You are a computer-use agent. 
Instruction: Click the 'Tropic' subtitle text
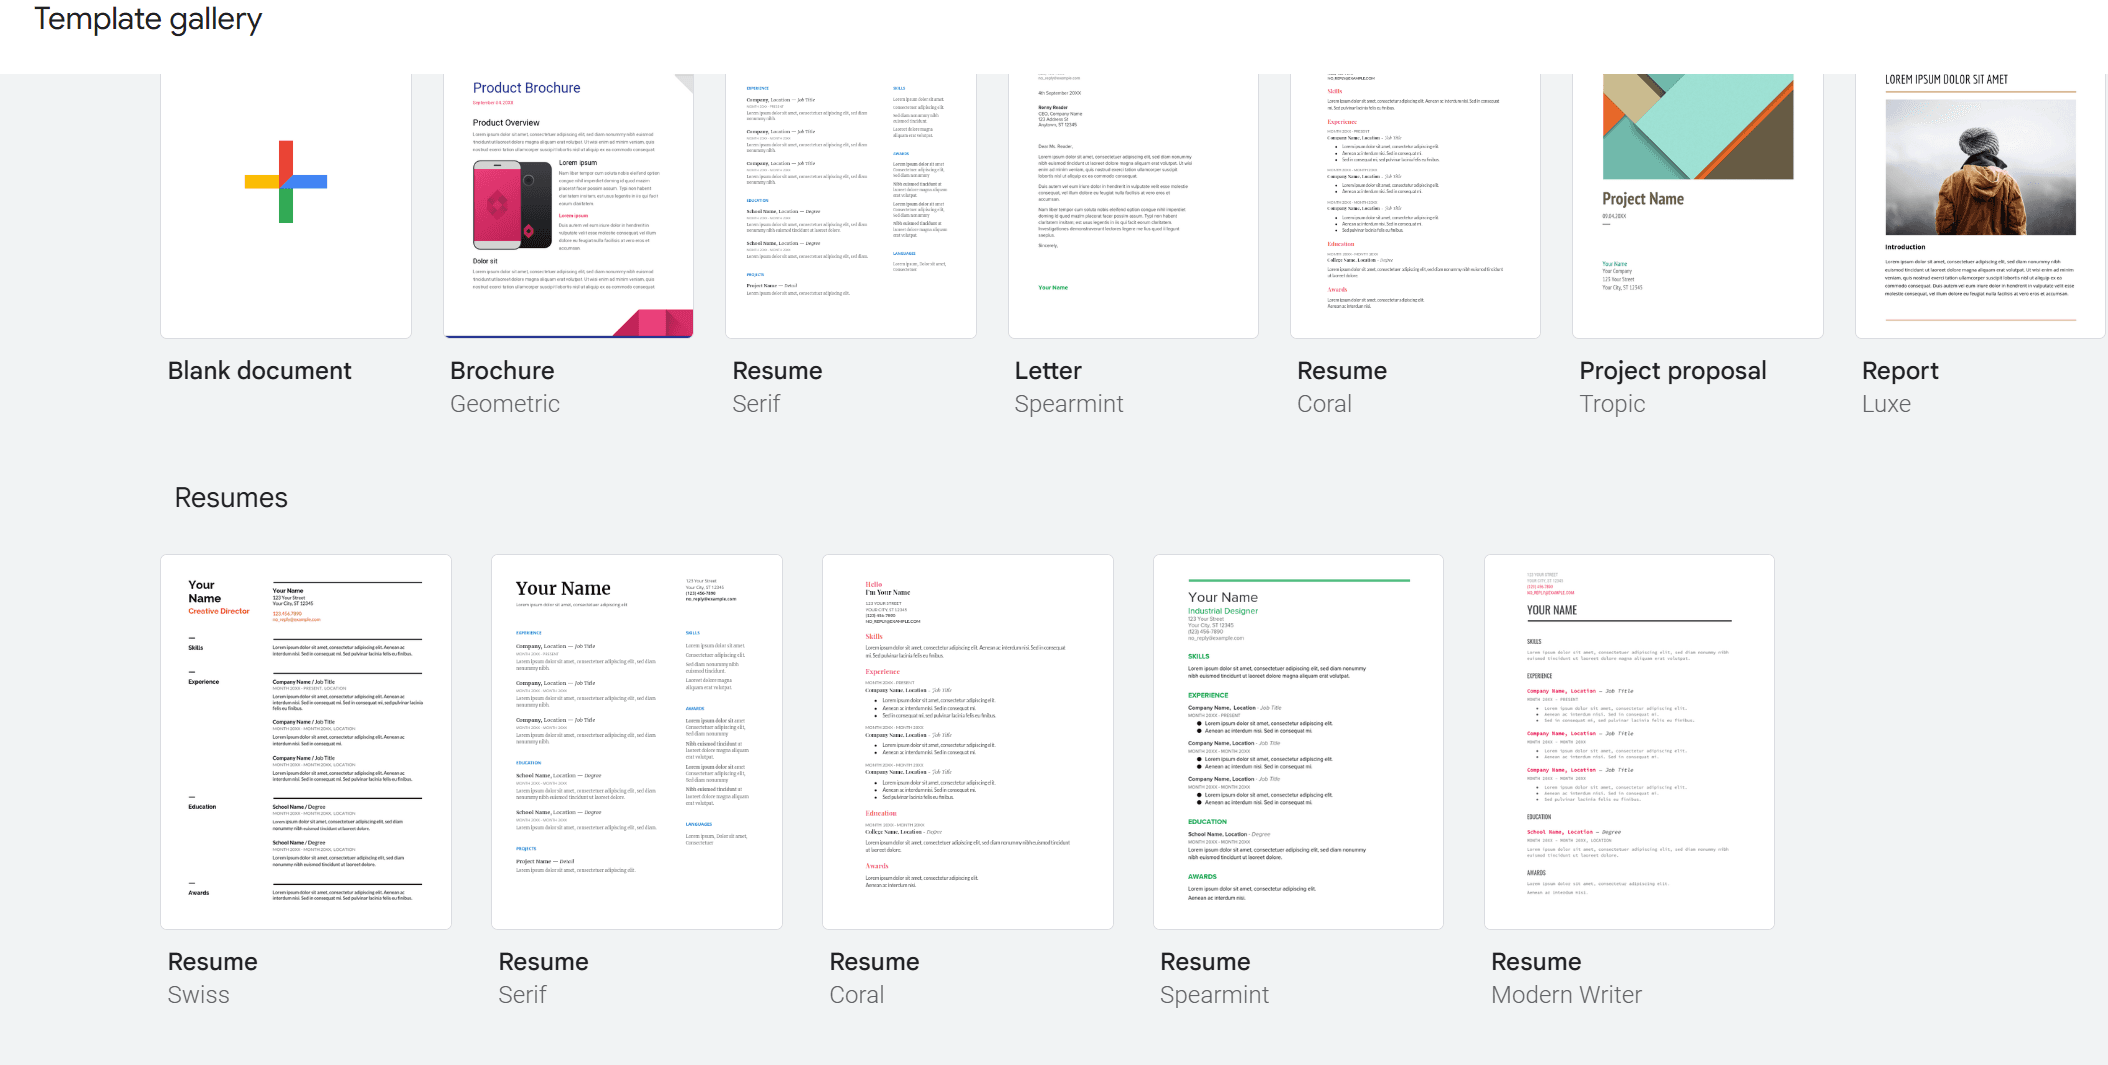pos(1612,404)
